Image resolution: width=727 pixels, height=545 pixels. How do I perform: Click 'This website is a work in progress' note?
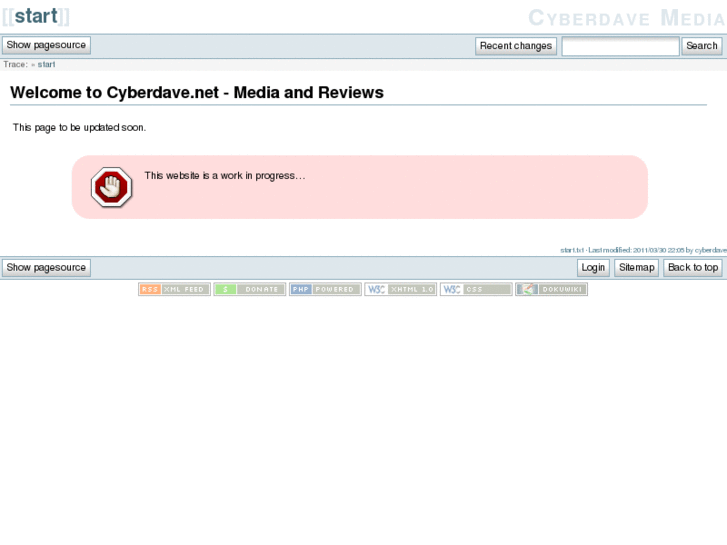[225, 176]
